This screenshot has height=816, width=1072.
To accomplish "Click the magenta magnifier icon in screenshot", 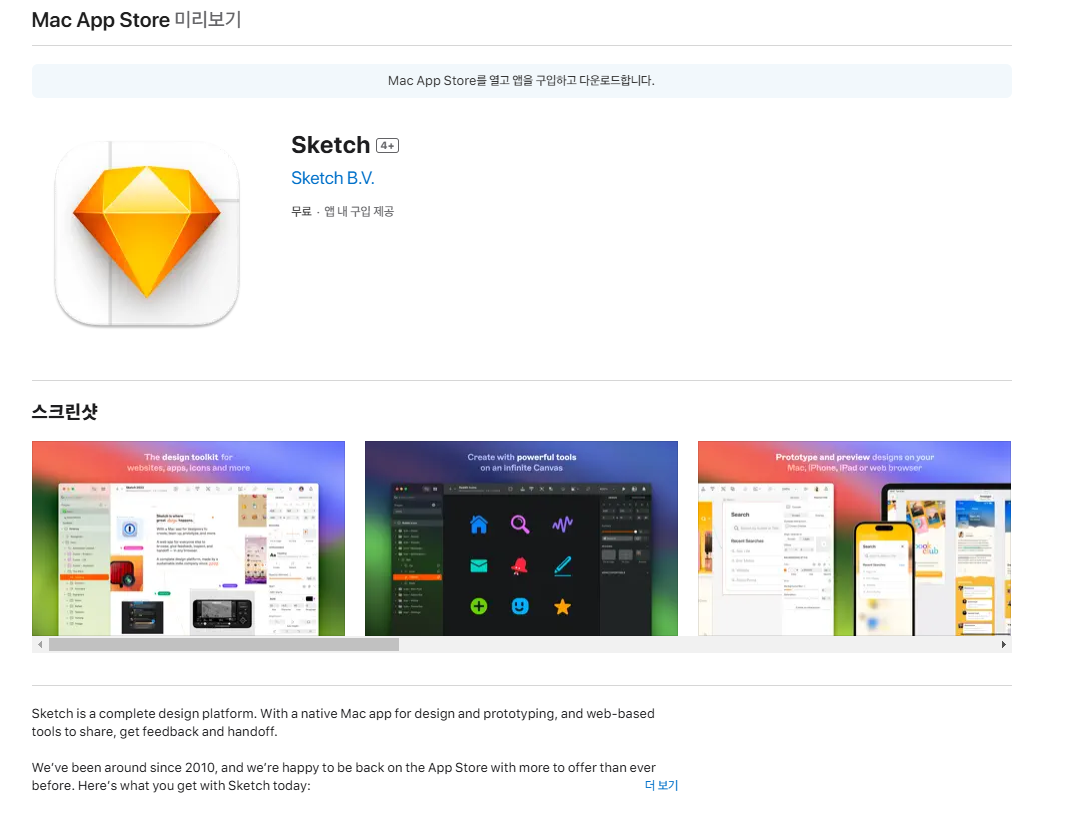I will click(520, 524).
